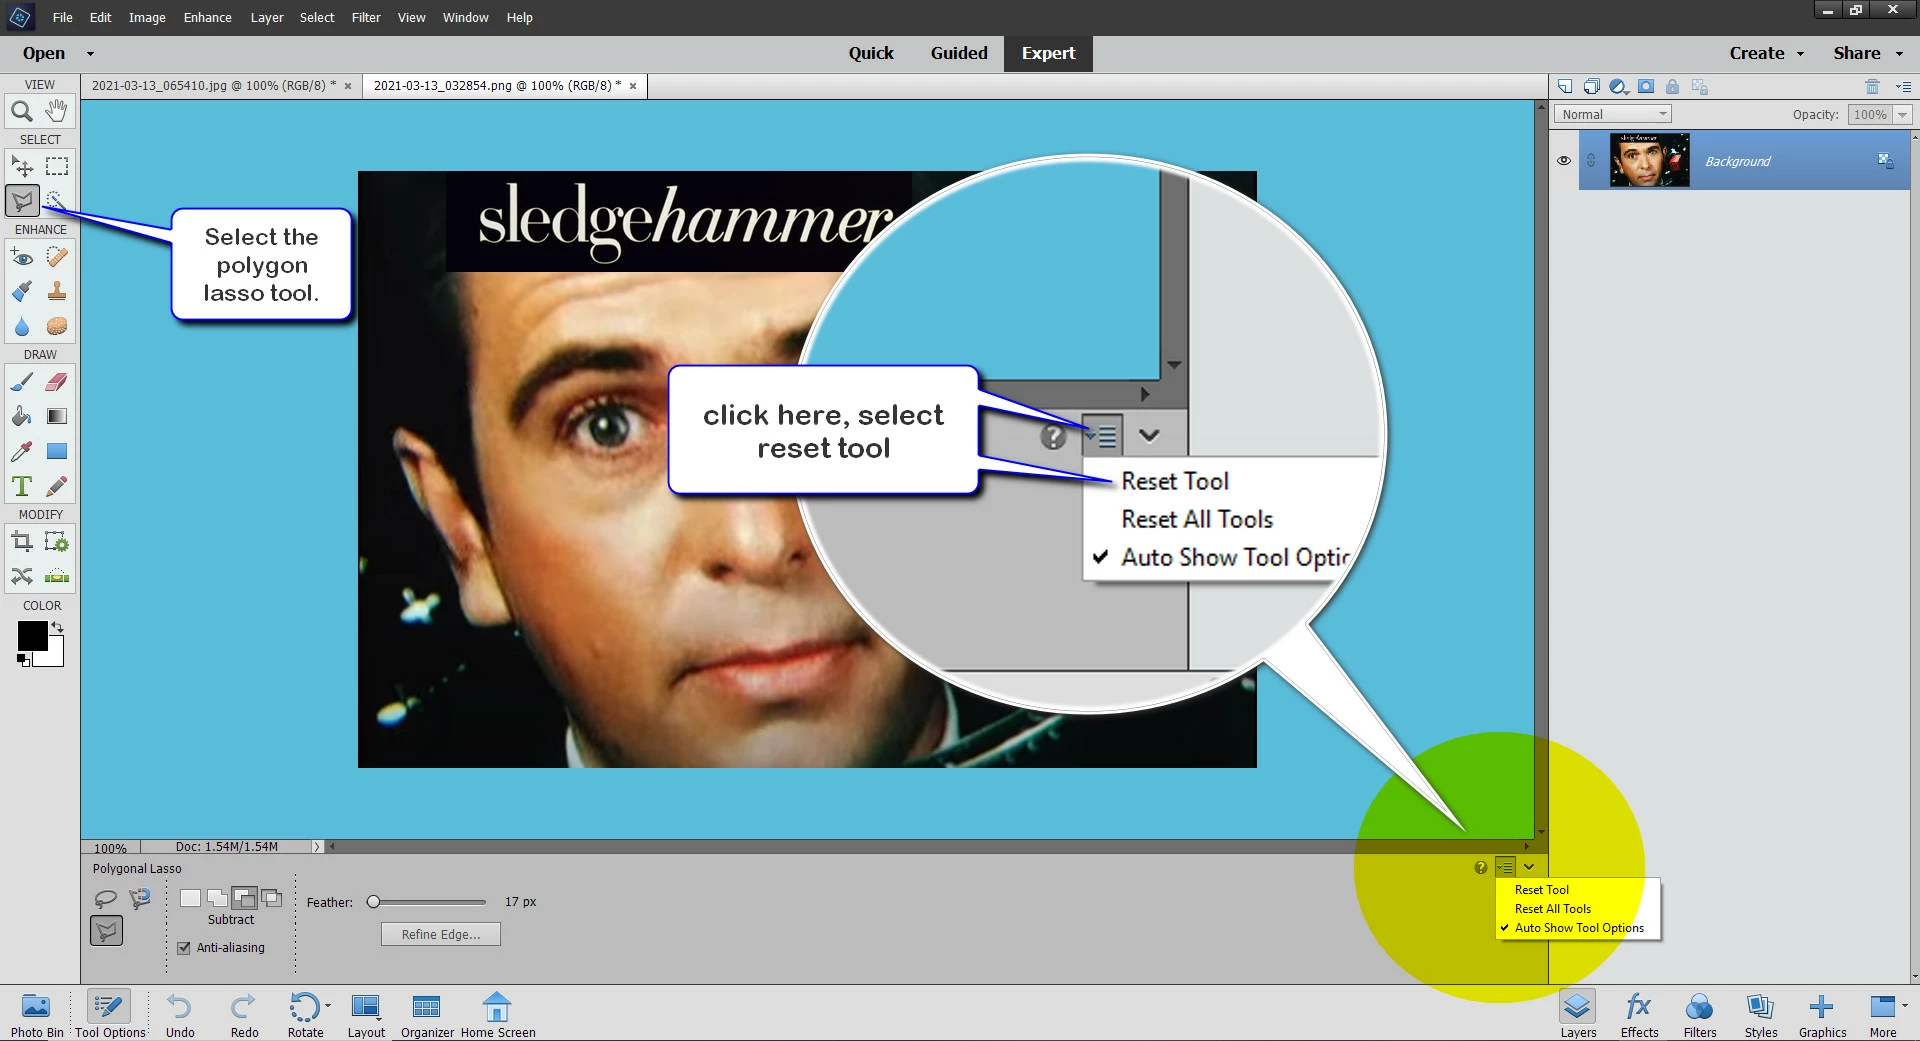Select the Smart Brush tool

[x=22, y=291]
